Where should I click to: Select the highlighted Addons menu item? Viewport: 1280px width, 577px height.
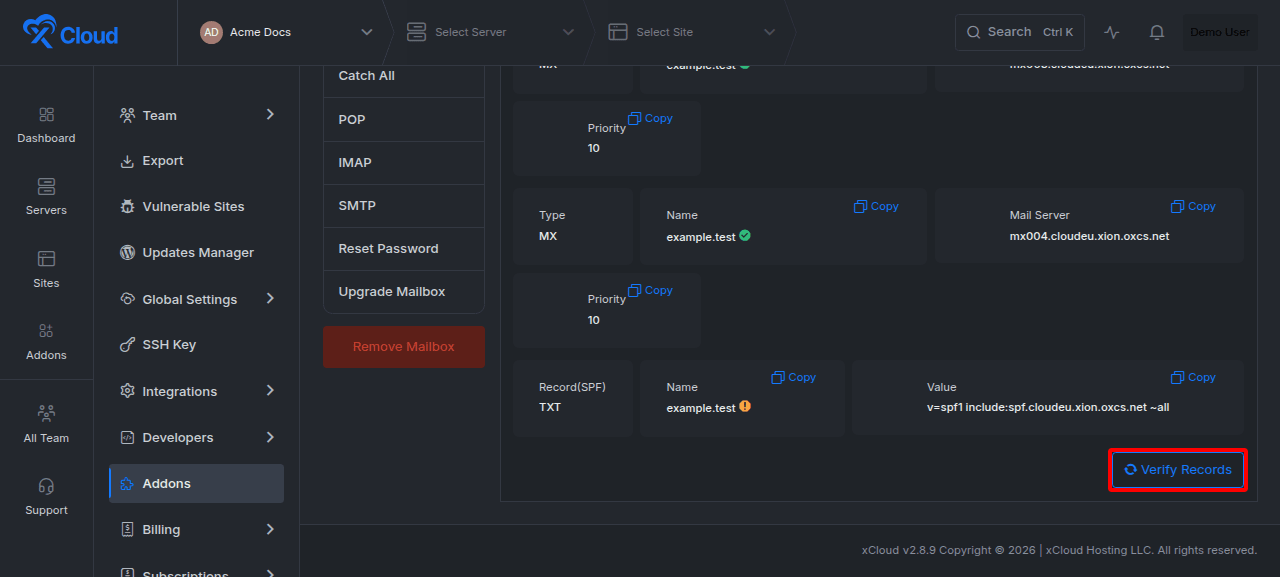(196, 483)
